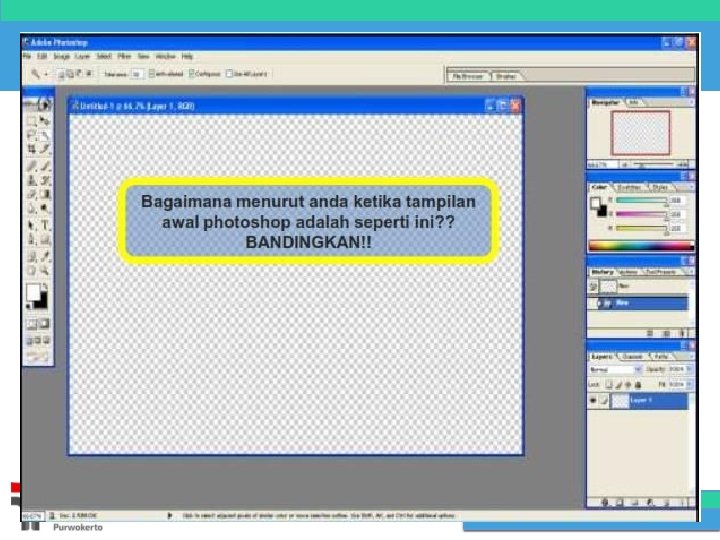Switch to the Swatches tab
Screen dimensions: 720x540
pos(627,187)
